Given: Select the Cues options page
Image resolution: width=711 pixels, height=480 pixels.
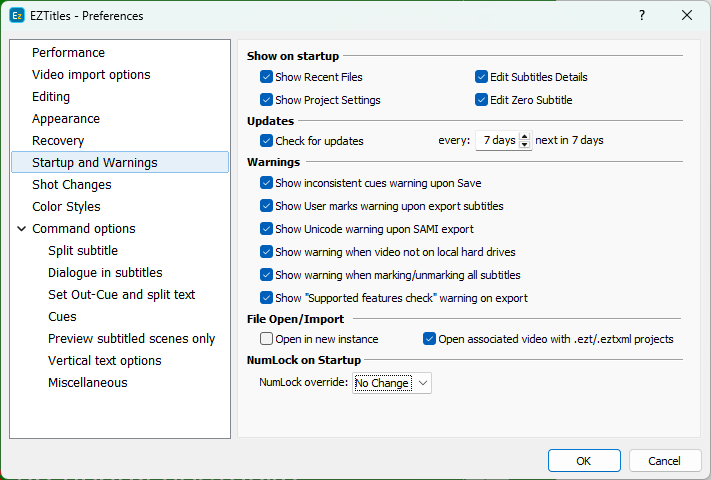Looking at the screenshot, I should (62, 317).
